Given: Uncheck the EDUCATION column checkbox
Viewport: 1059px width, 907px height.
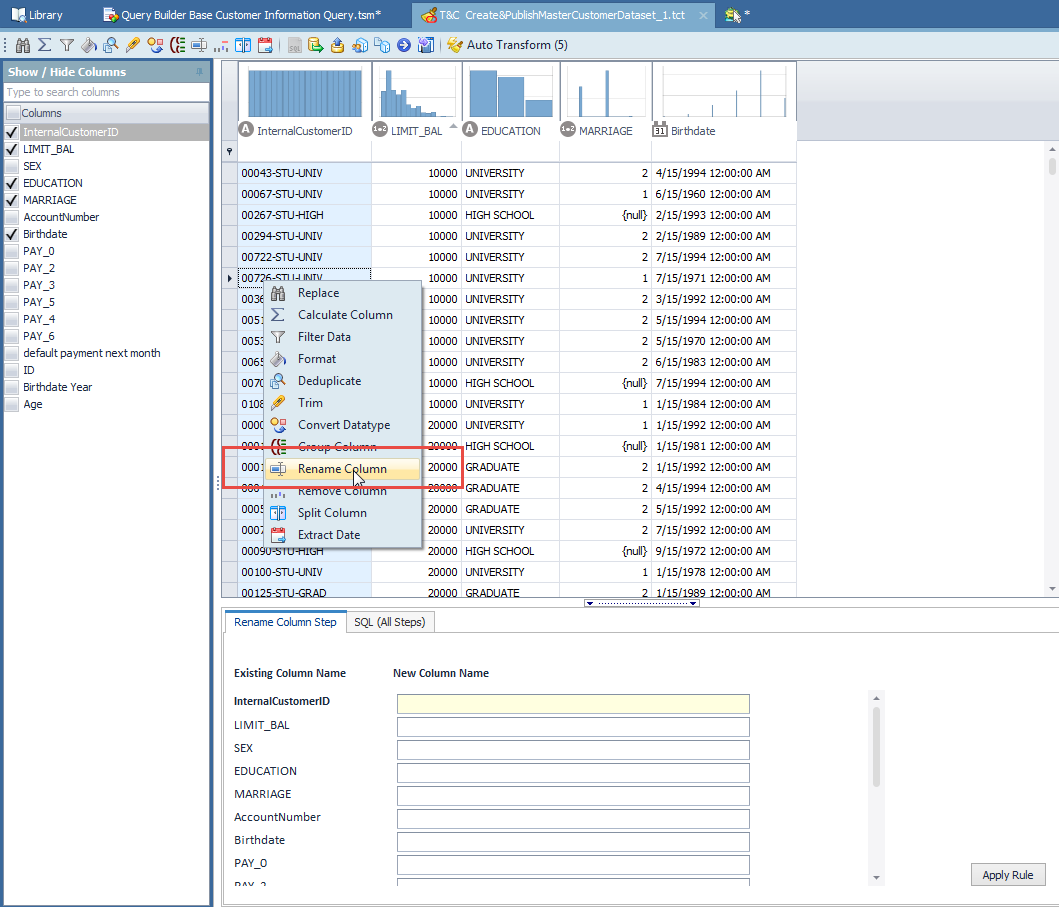Looking at the screenshot, I should coord(11,183).
